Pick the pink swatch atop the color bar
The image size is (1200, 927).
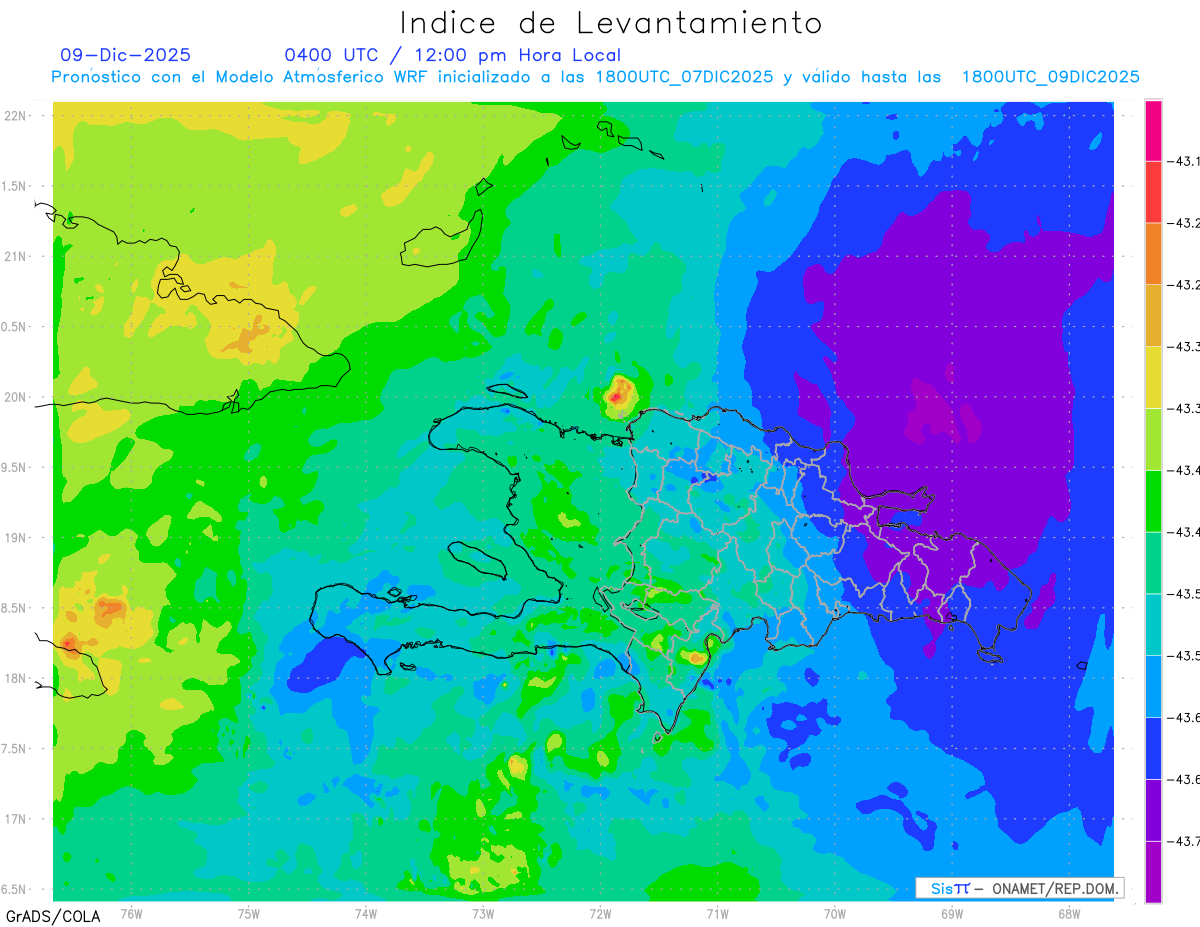coord(1153,130)
